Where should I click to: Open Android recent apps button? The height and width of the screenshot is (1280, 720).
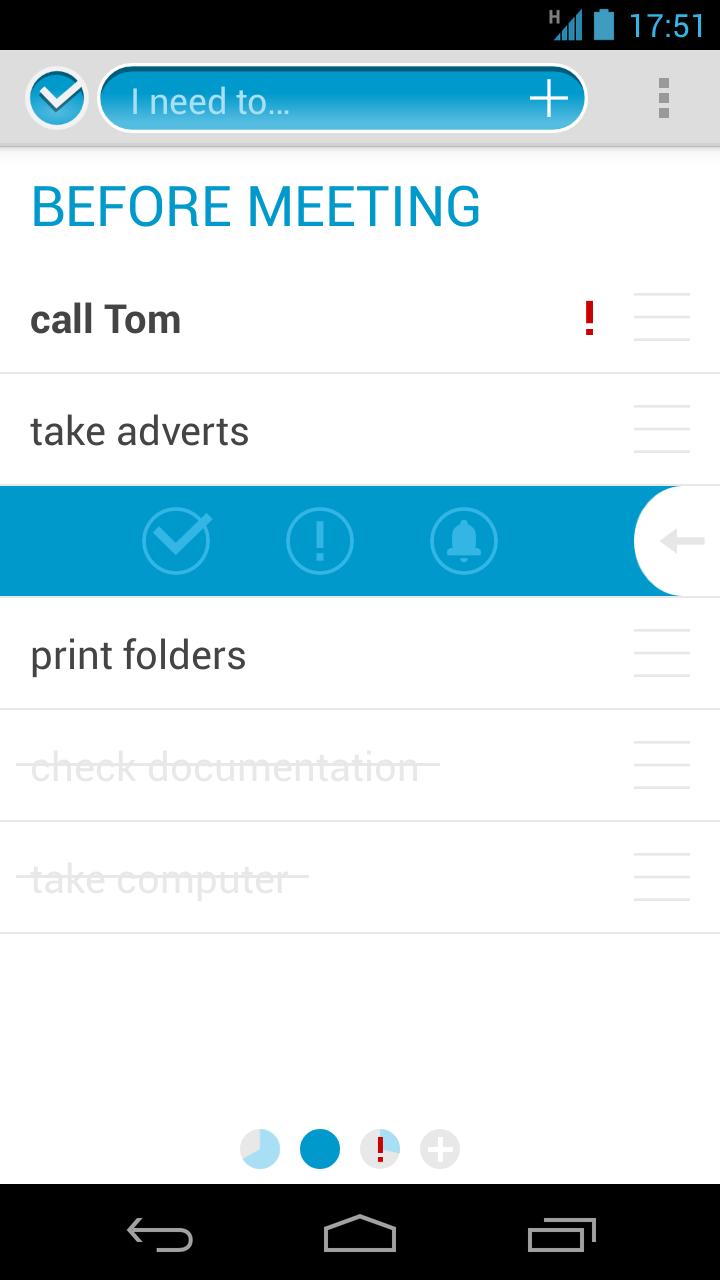(x=561, y=1235)
